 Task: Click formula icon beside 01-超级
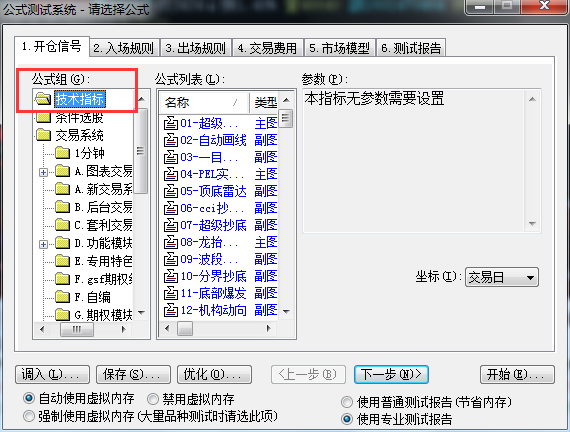tap(170, 123)
